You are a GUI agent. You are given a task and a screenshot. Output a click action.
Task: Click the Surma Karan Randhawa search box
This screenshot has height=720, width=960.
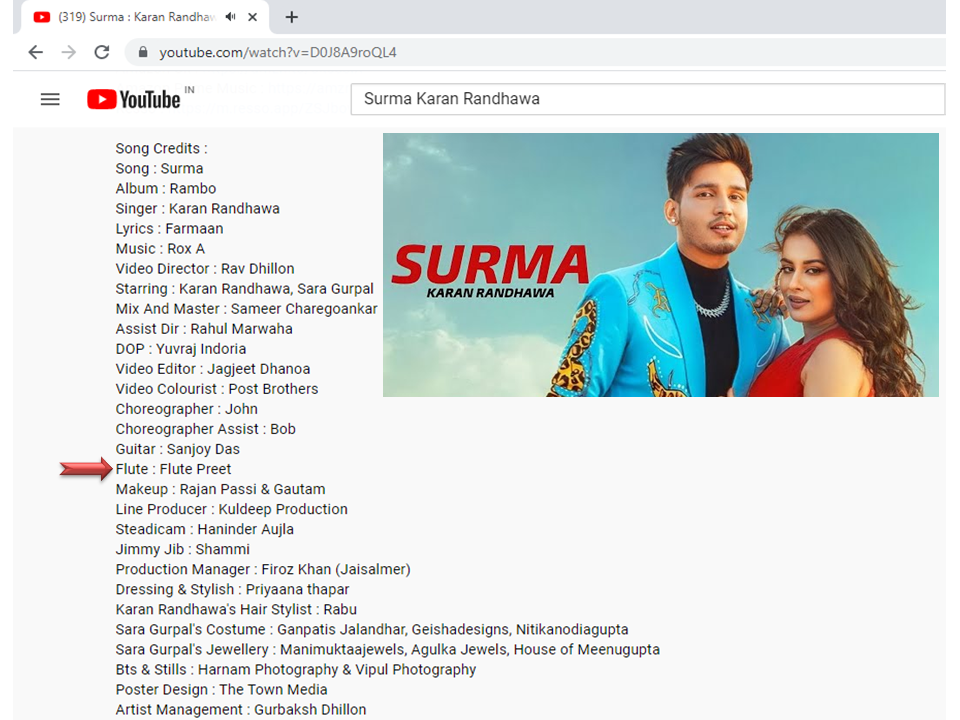(646, 99)
